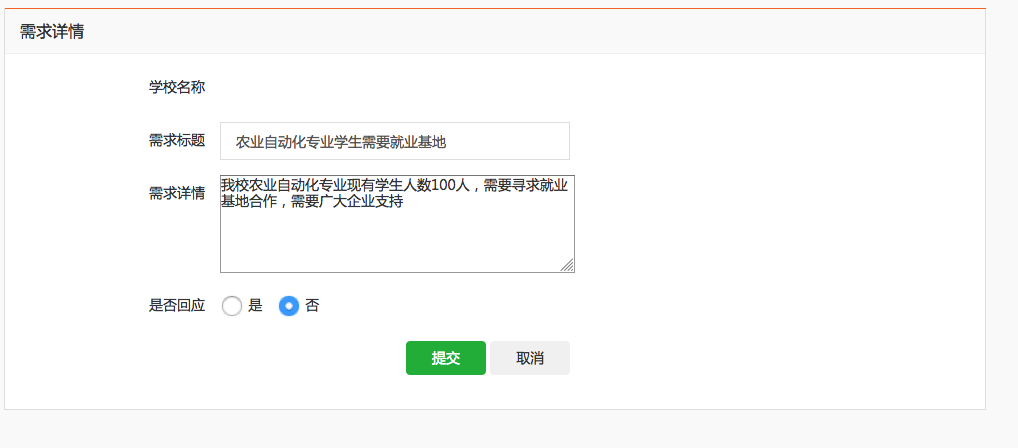This screenshot has width=1018, height=448.
Task: Select the 是 radio button
Action: 232,306
